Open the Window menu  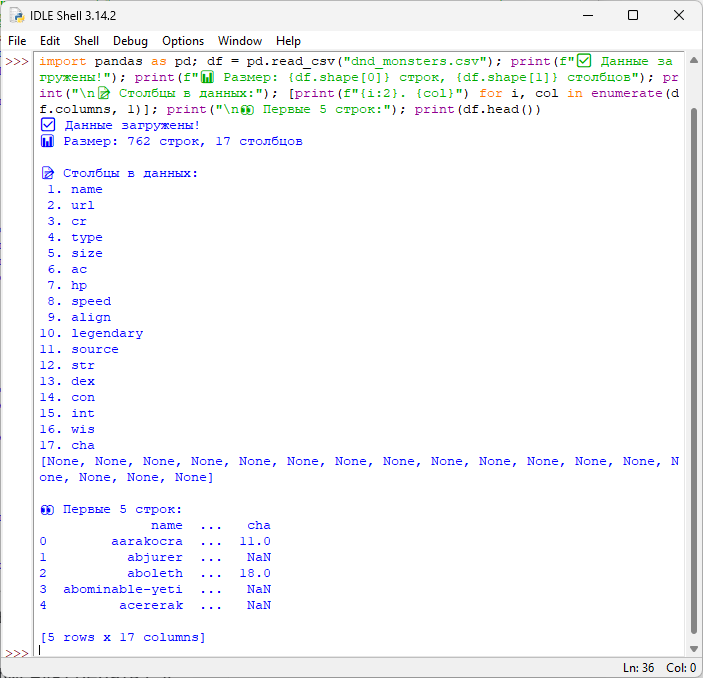(240, 41)
